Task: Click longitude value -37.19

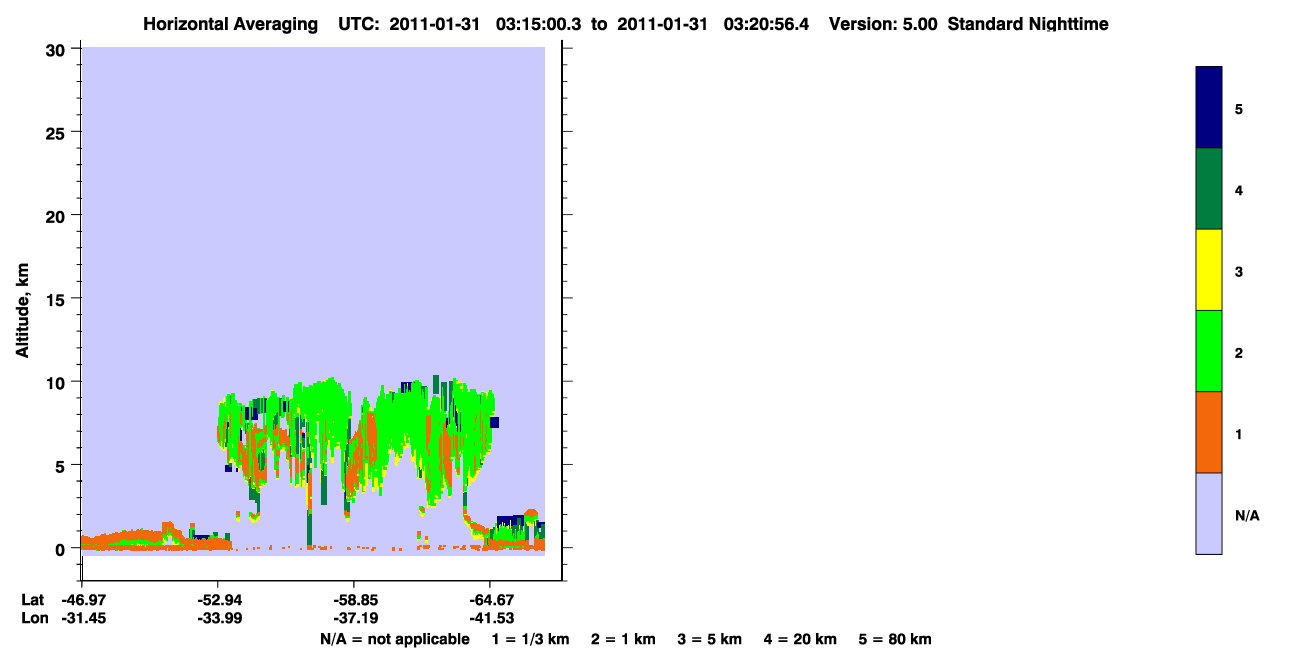Action: (354, 618)
